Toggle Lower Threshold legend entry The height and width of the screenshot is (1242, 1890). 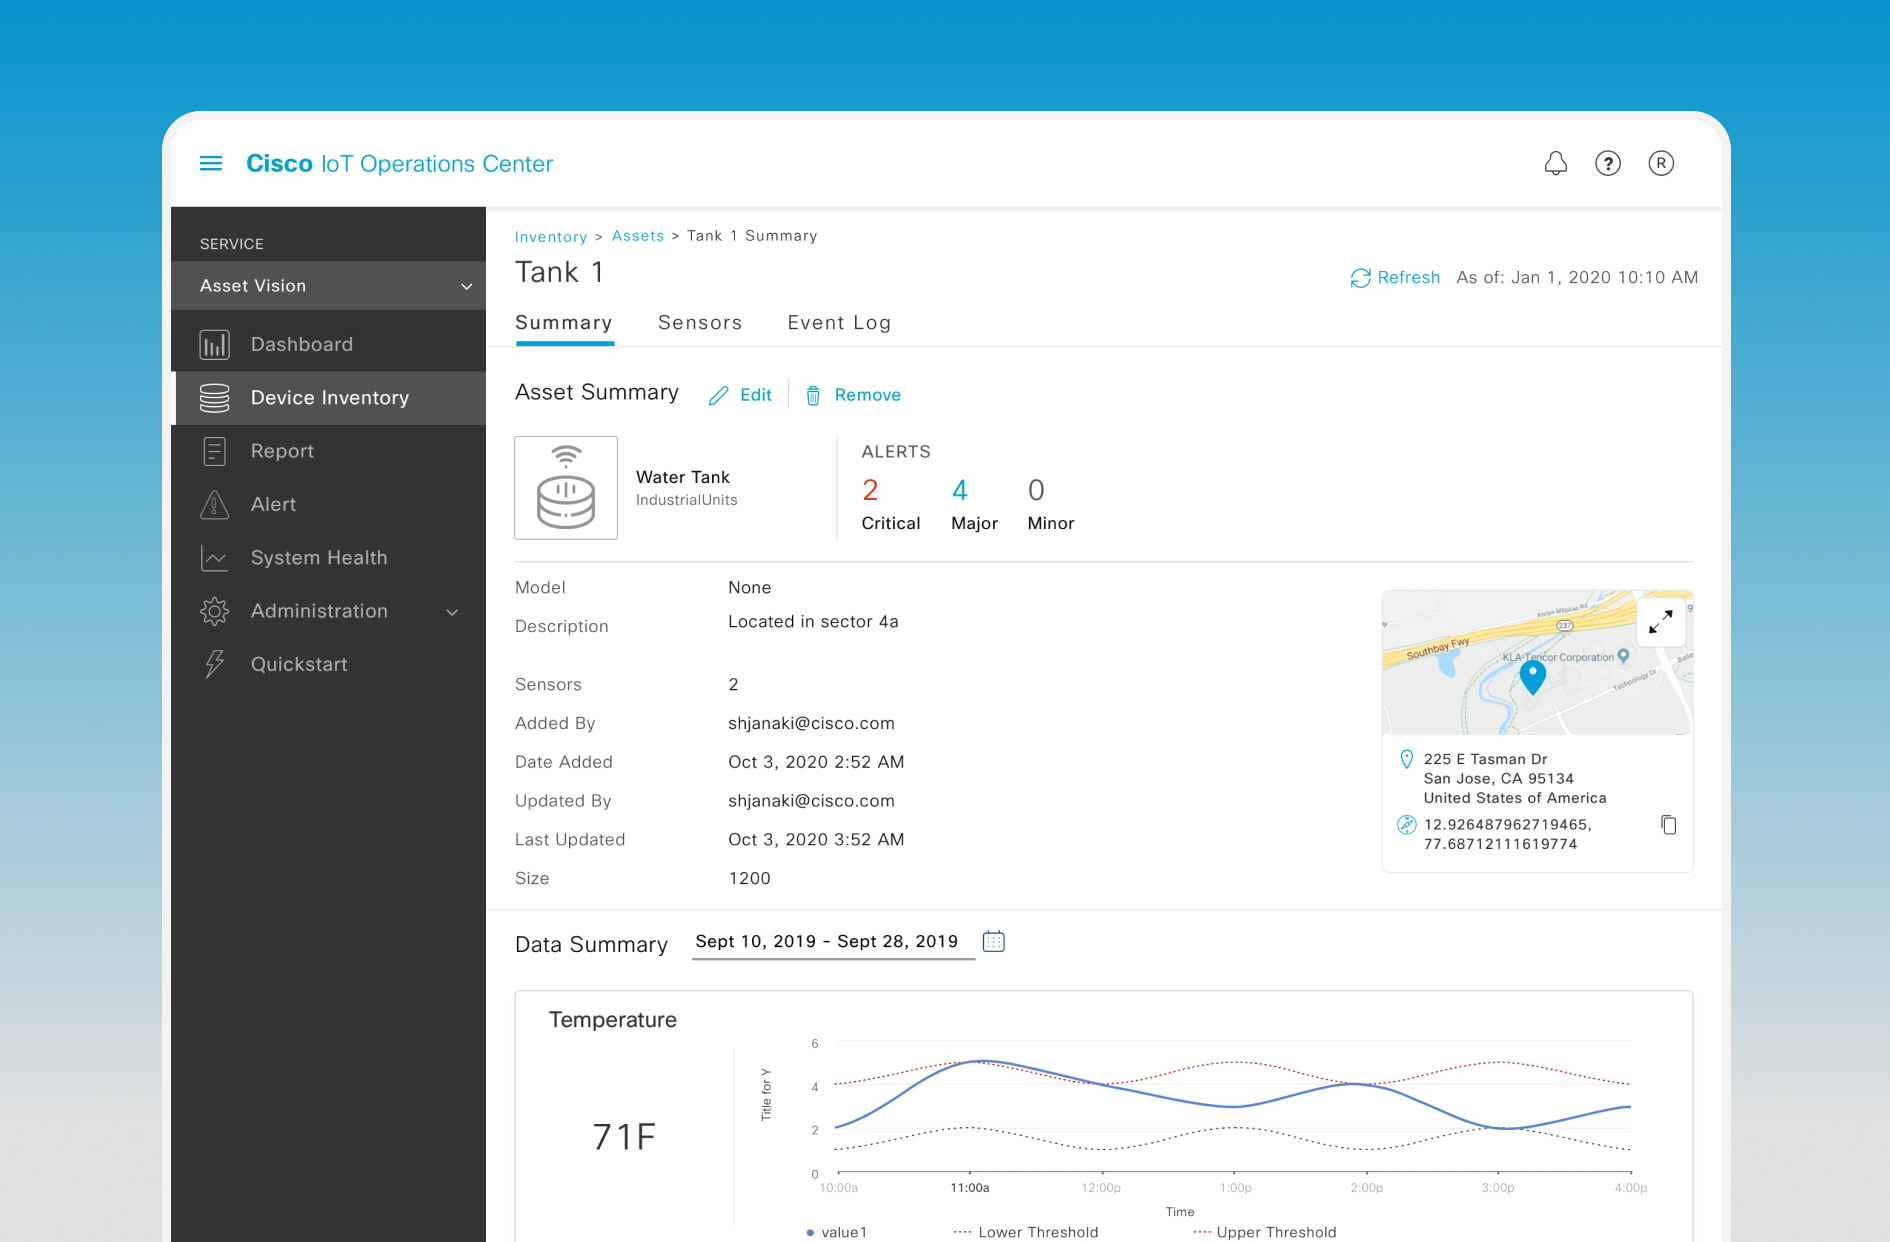pos(1026,1232)
